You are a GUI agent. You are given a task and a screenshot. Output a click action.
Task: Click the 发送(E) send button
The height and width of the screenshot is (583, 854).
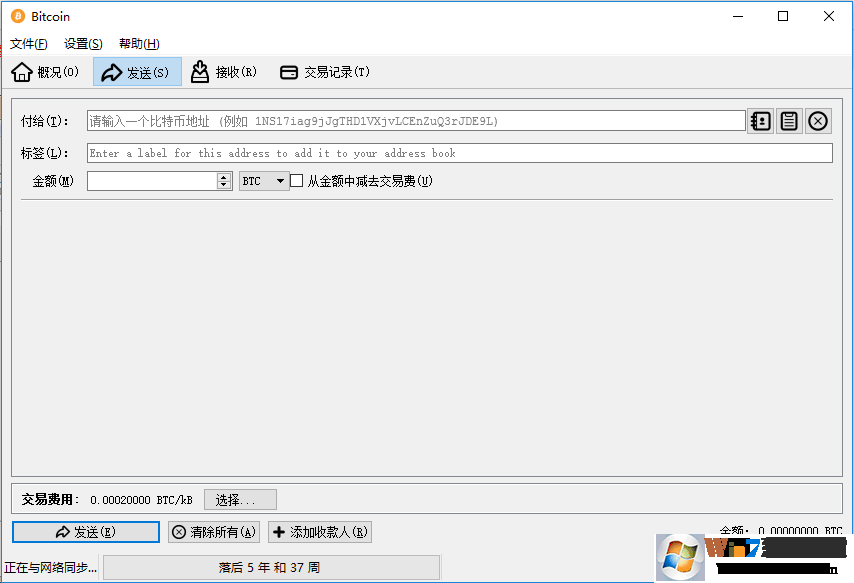(x=86, y=532)
